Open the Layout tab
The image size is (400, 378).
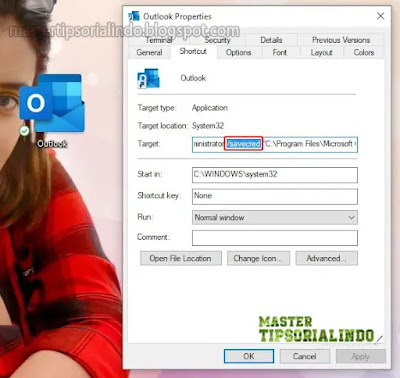click(x=321, y=52)
